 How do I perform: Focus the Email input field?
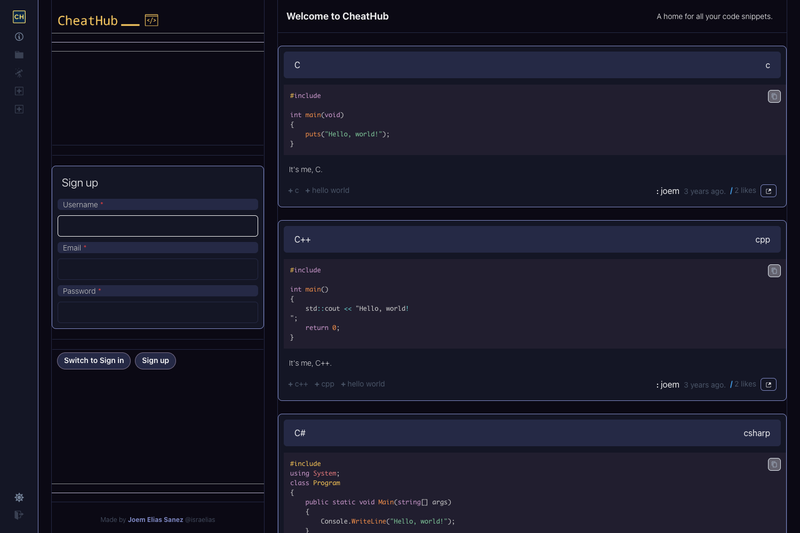158,269
